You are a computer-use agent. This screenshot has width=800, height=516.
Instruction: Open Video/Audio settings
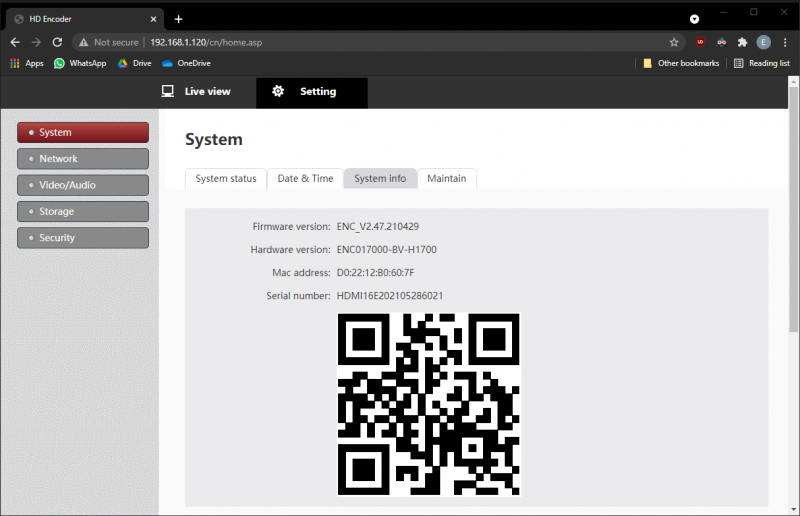click(x=83, y=185)
